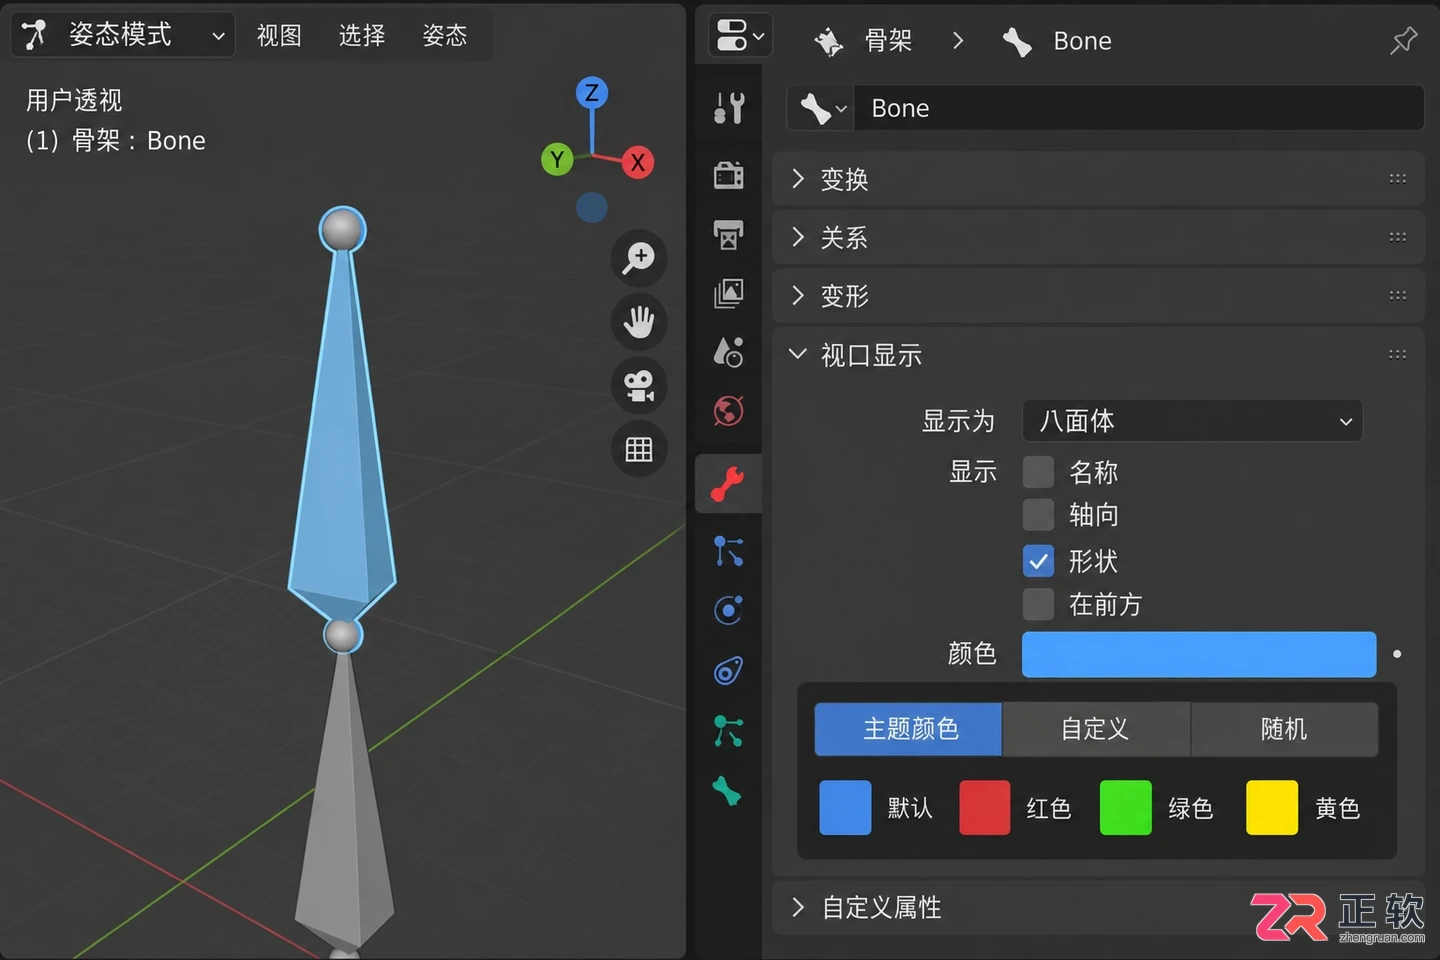Click the Z axis on navigation gizmo
The height and width of the screenshot is (960, 1440).
(592, 93)
